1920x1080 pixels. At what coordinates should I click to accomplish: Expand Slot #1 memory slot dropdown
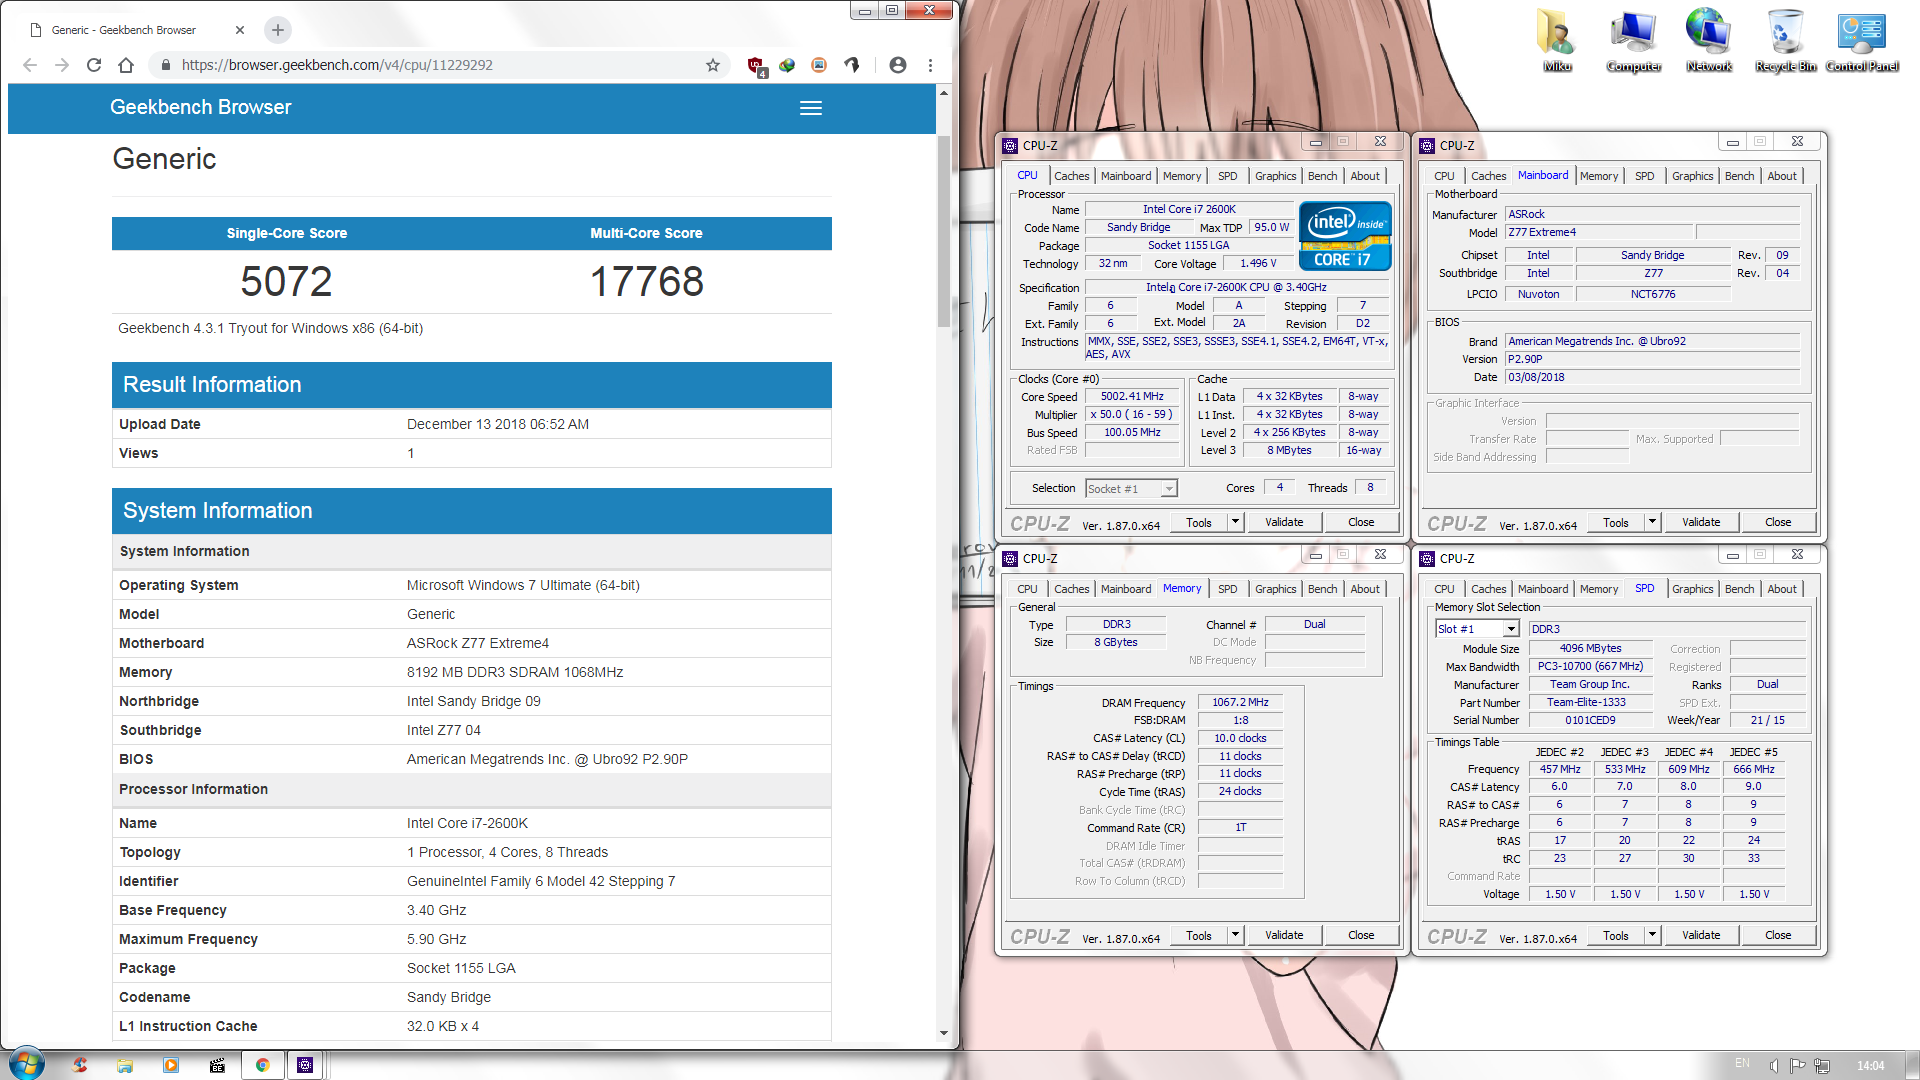[x=1511, y=629]
